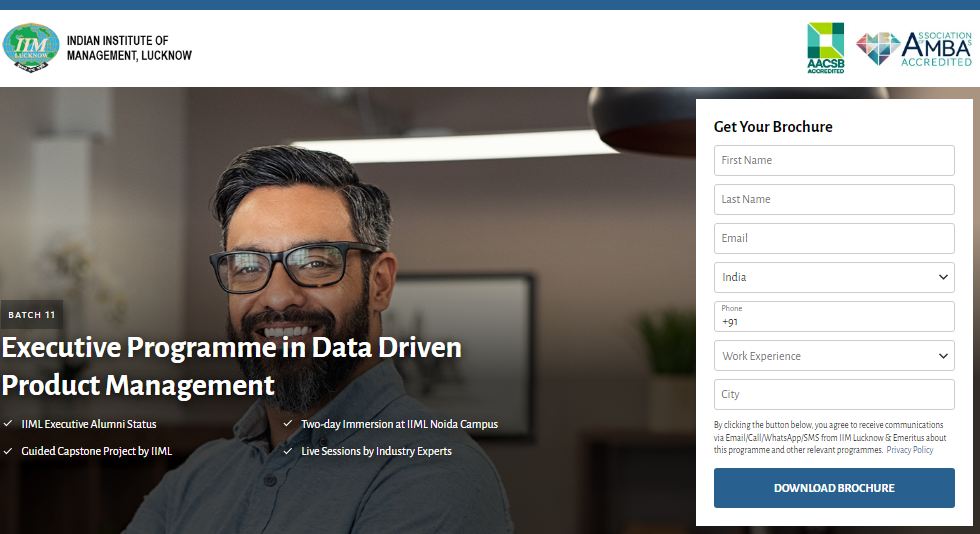Open the Privacy Policy link

click(909, 450)
